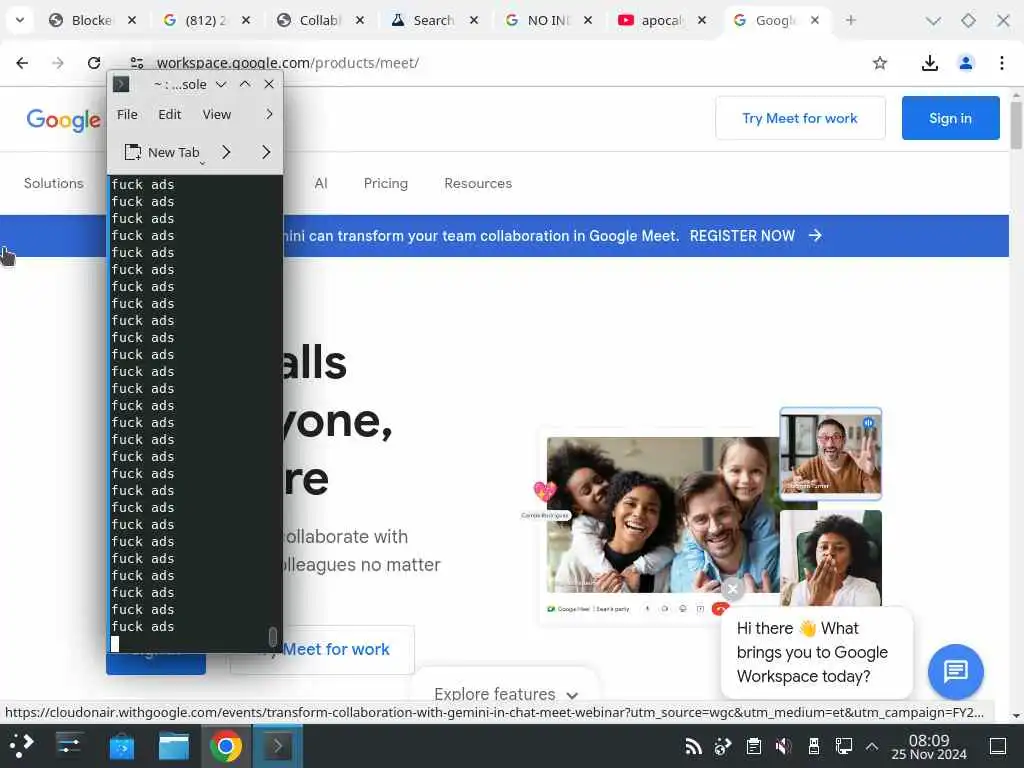Open the Chrome three-dot menu
Screen dimensions: 1024x768
point(1001,63)
